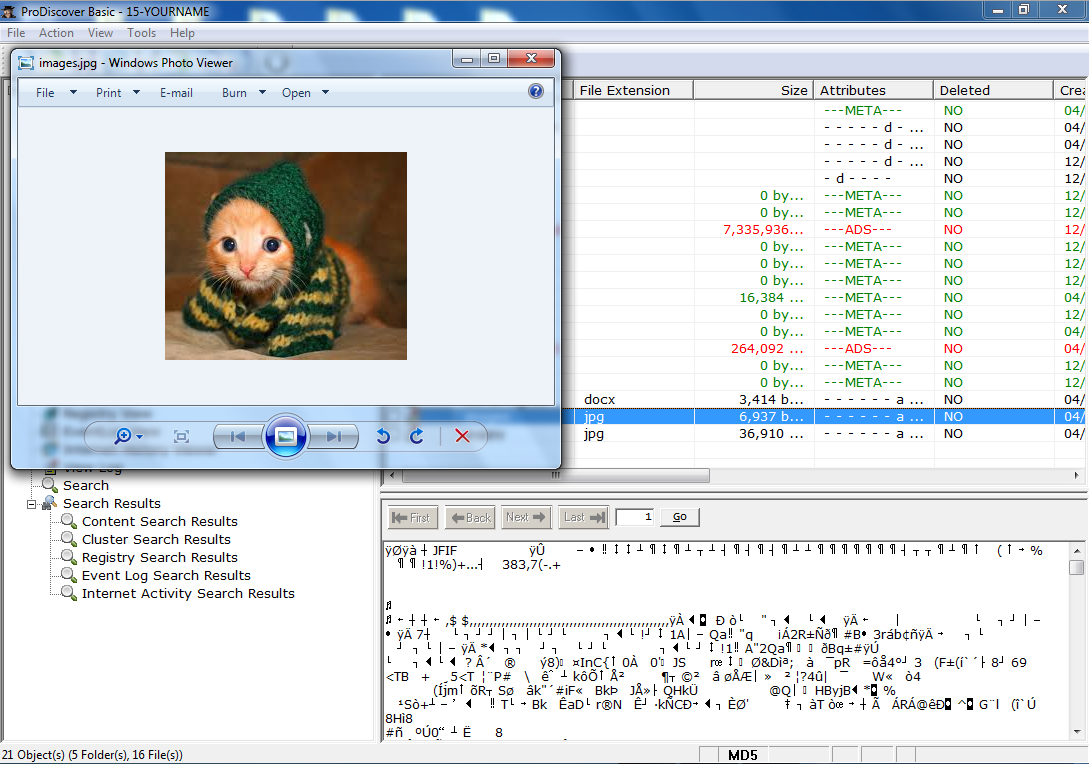Click the First page button
1089x764 pixels.
(x=412, y=517)
